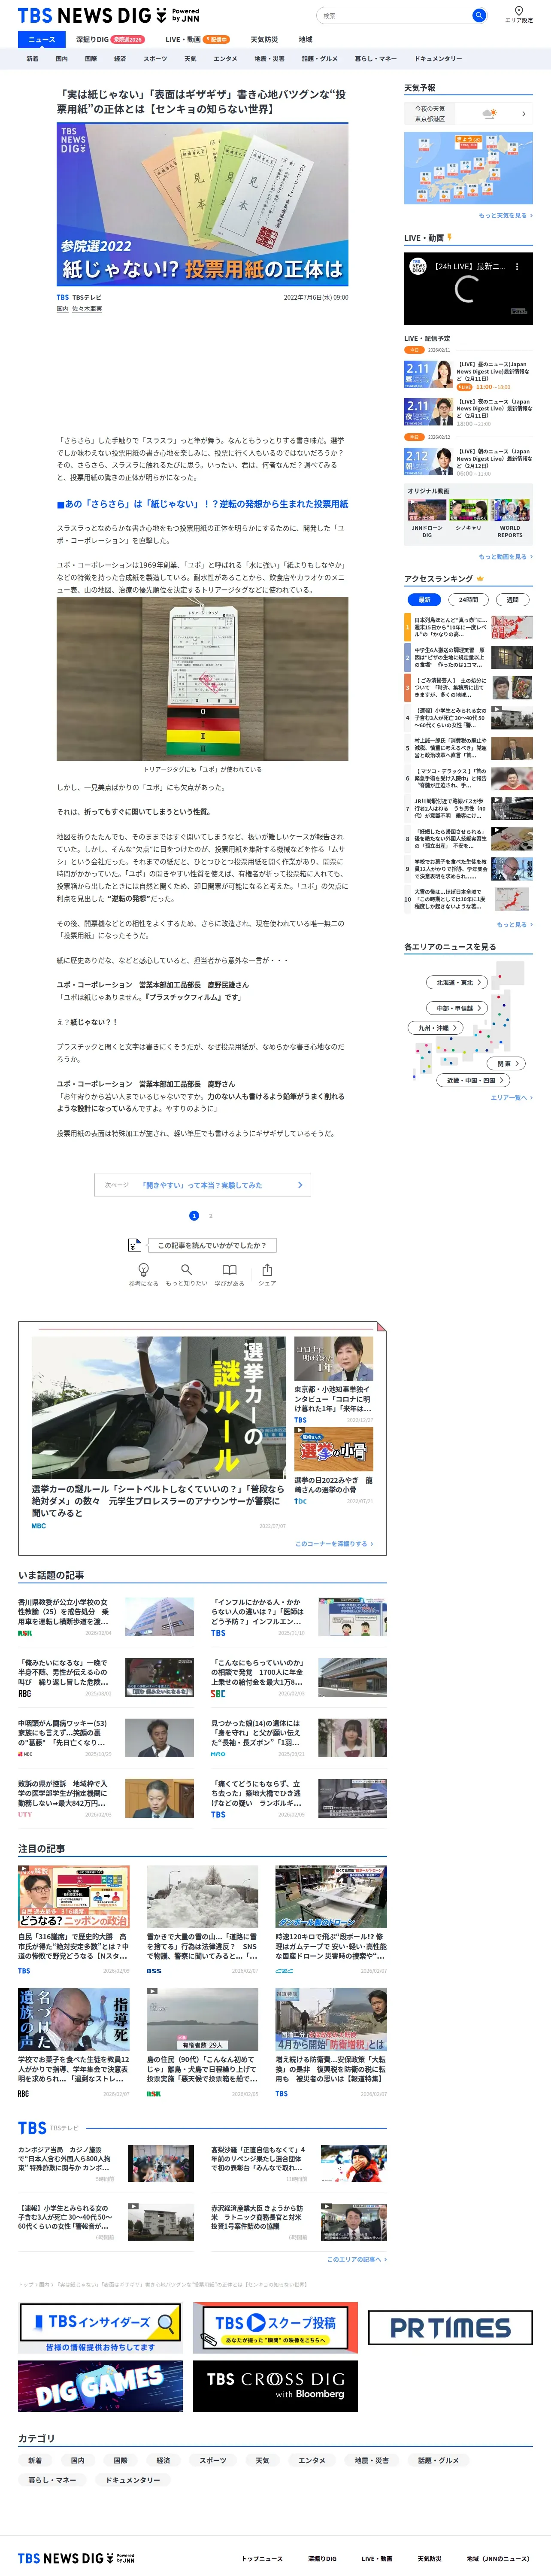Click the もっと知りたい magnifier reaction icon
Screen dimensions: 551x2576
(186, 1270)
